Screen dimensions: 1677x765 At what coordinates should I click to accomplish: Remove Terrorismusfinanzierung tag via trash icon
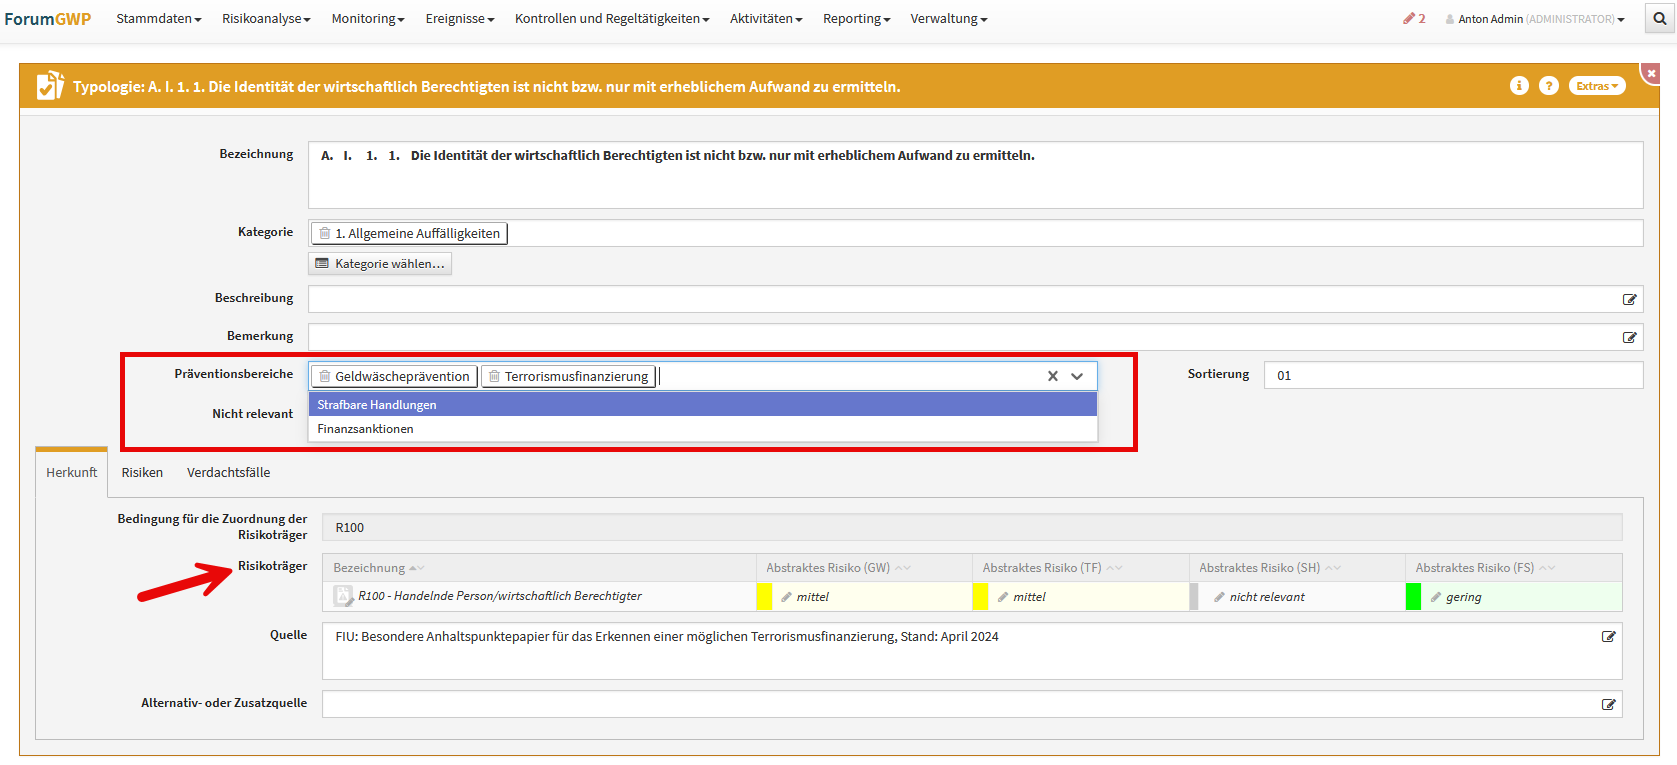pos(494,376)
